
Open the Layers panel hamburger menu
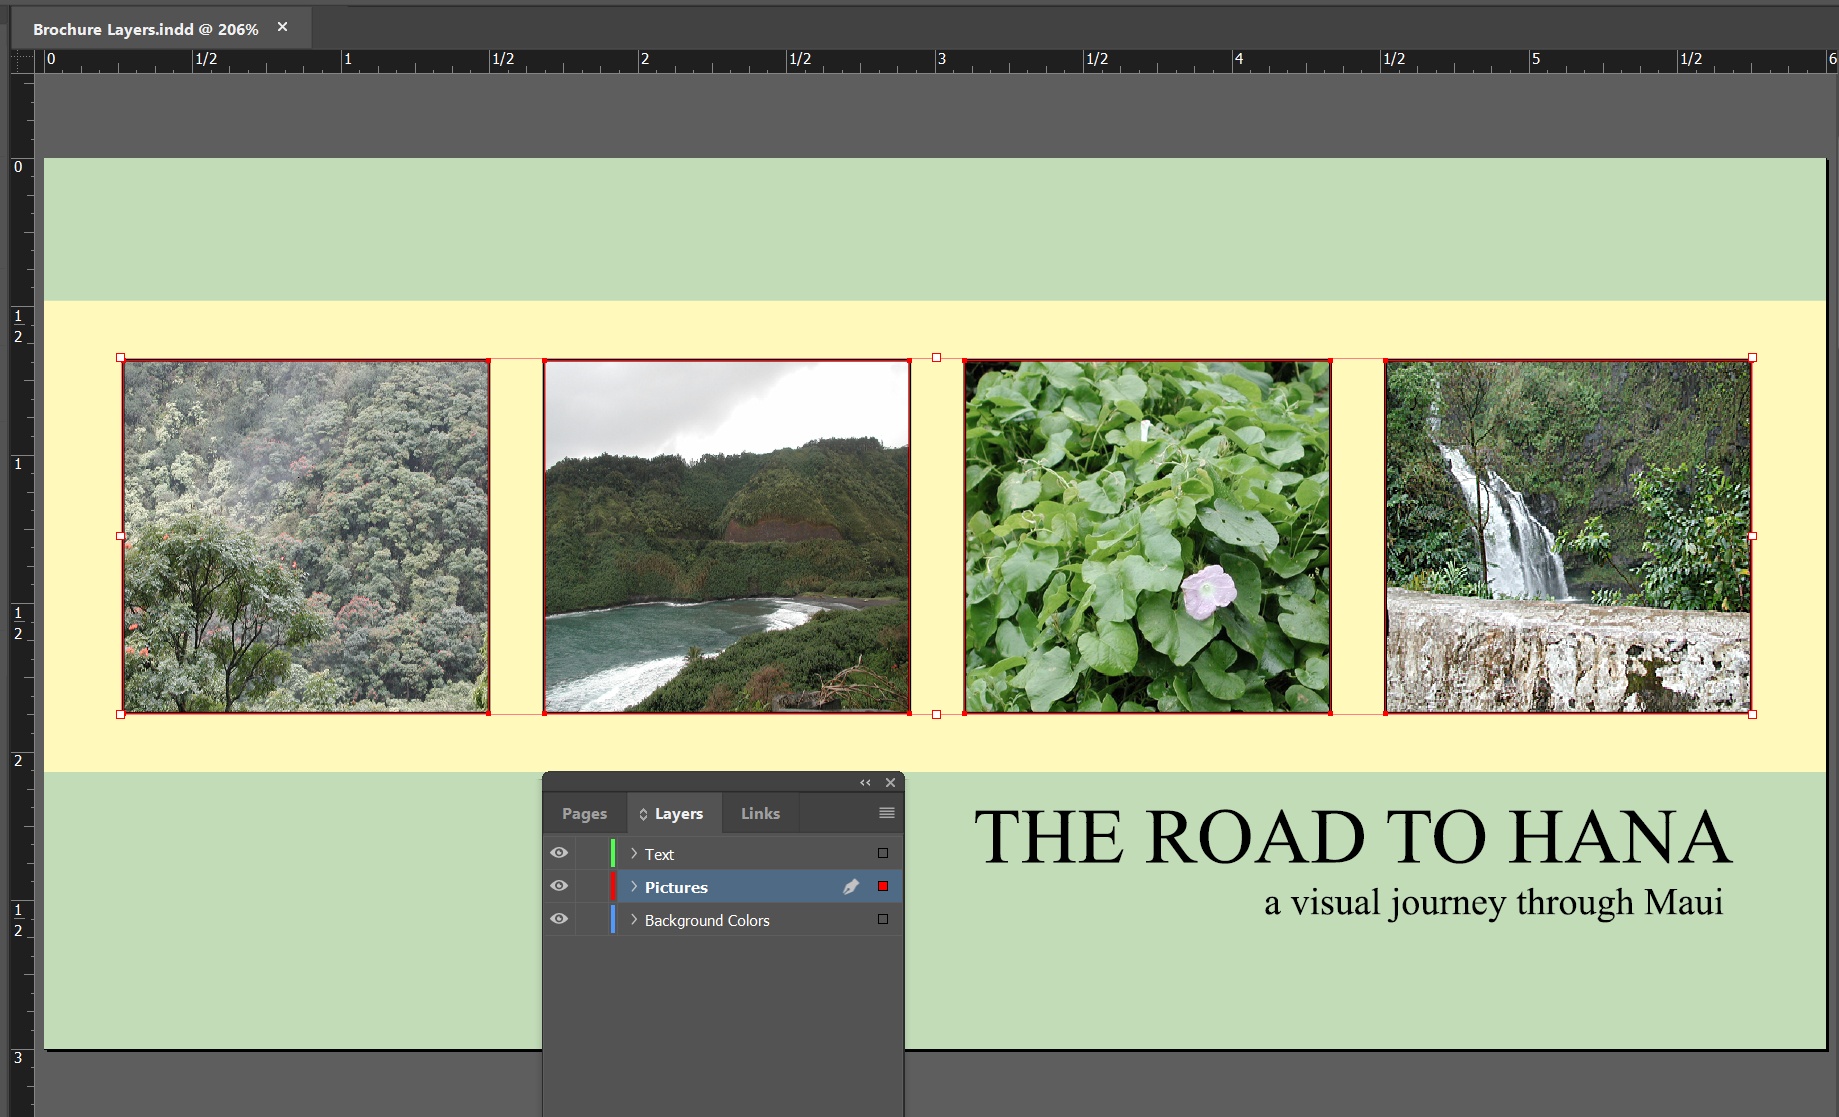pyautogui.click(x=886, y=813)
